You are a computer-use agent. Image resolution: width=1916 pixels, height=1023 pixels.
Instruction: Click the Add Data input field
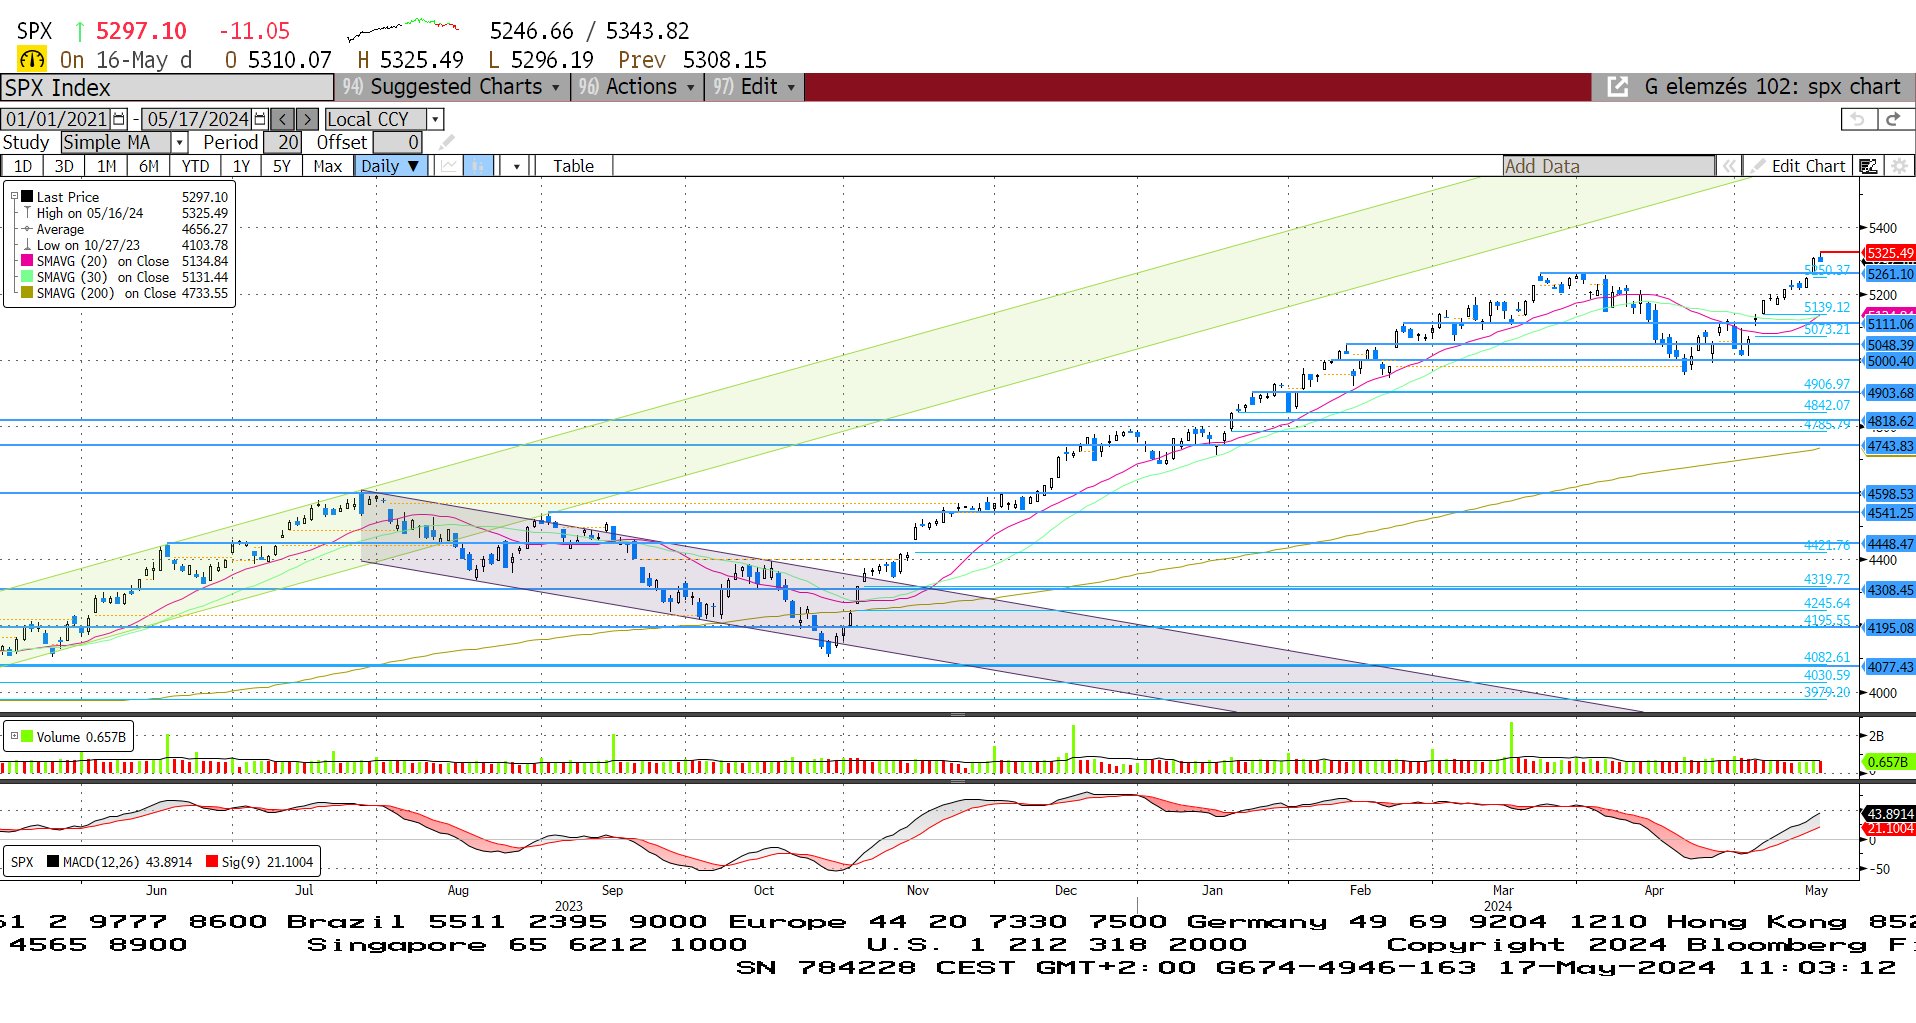click(x=1608, y=166)
